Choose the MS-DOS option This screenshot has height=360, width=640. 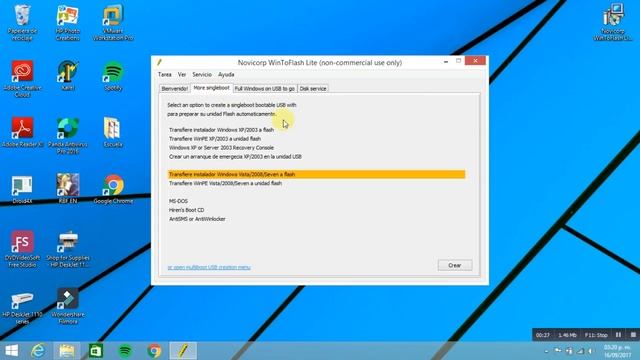point(178,201)
